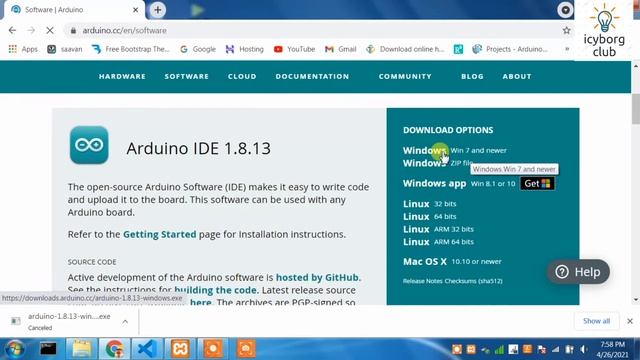
Task: Open the Help chat button
Action: point(578,272)
